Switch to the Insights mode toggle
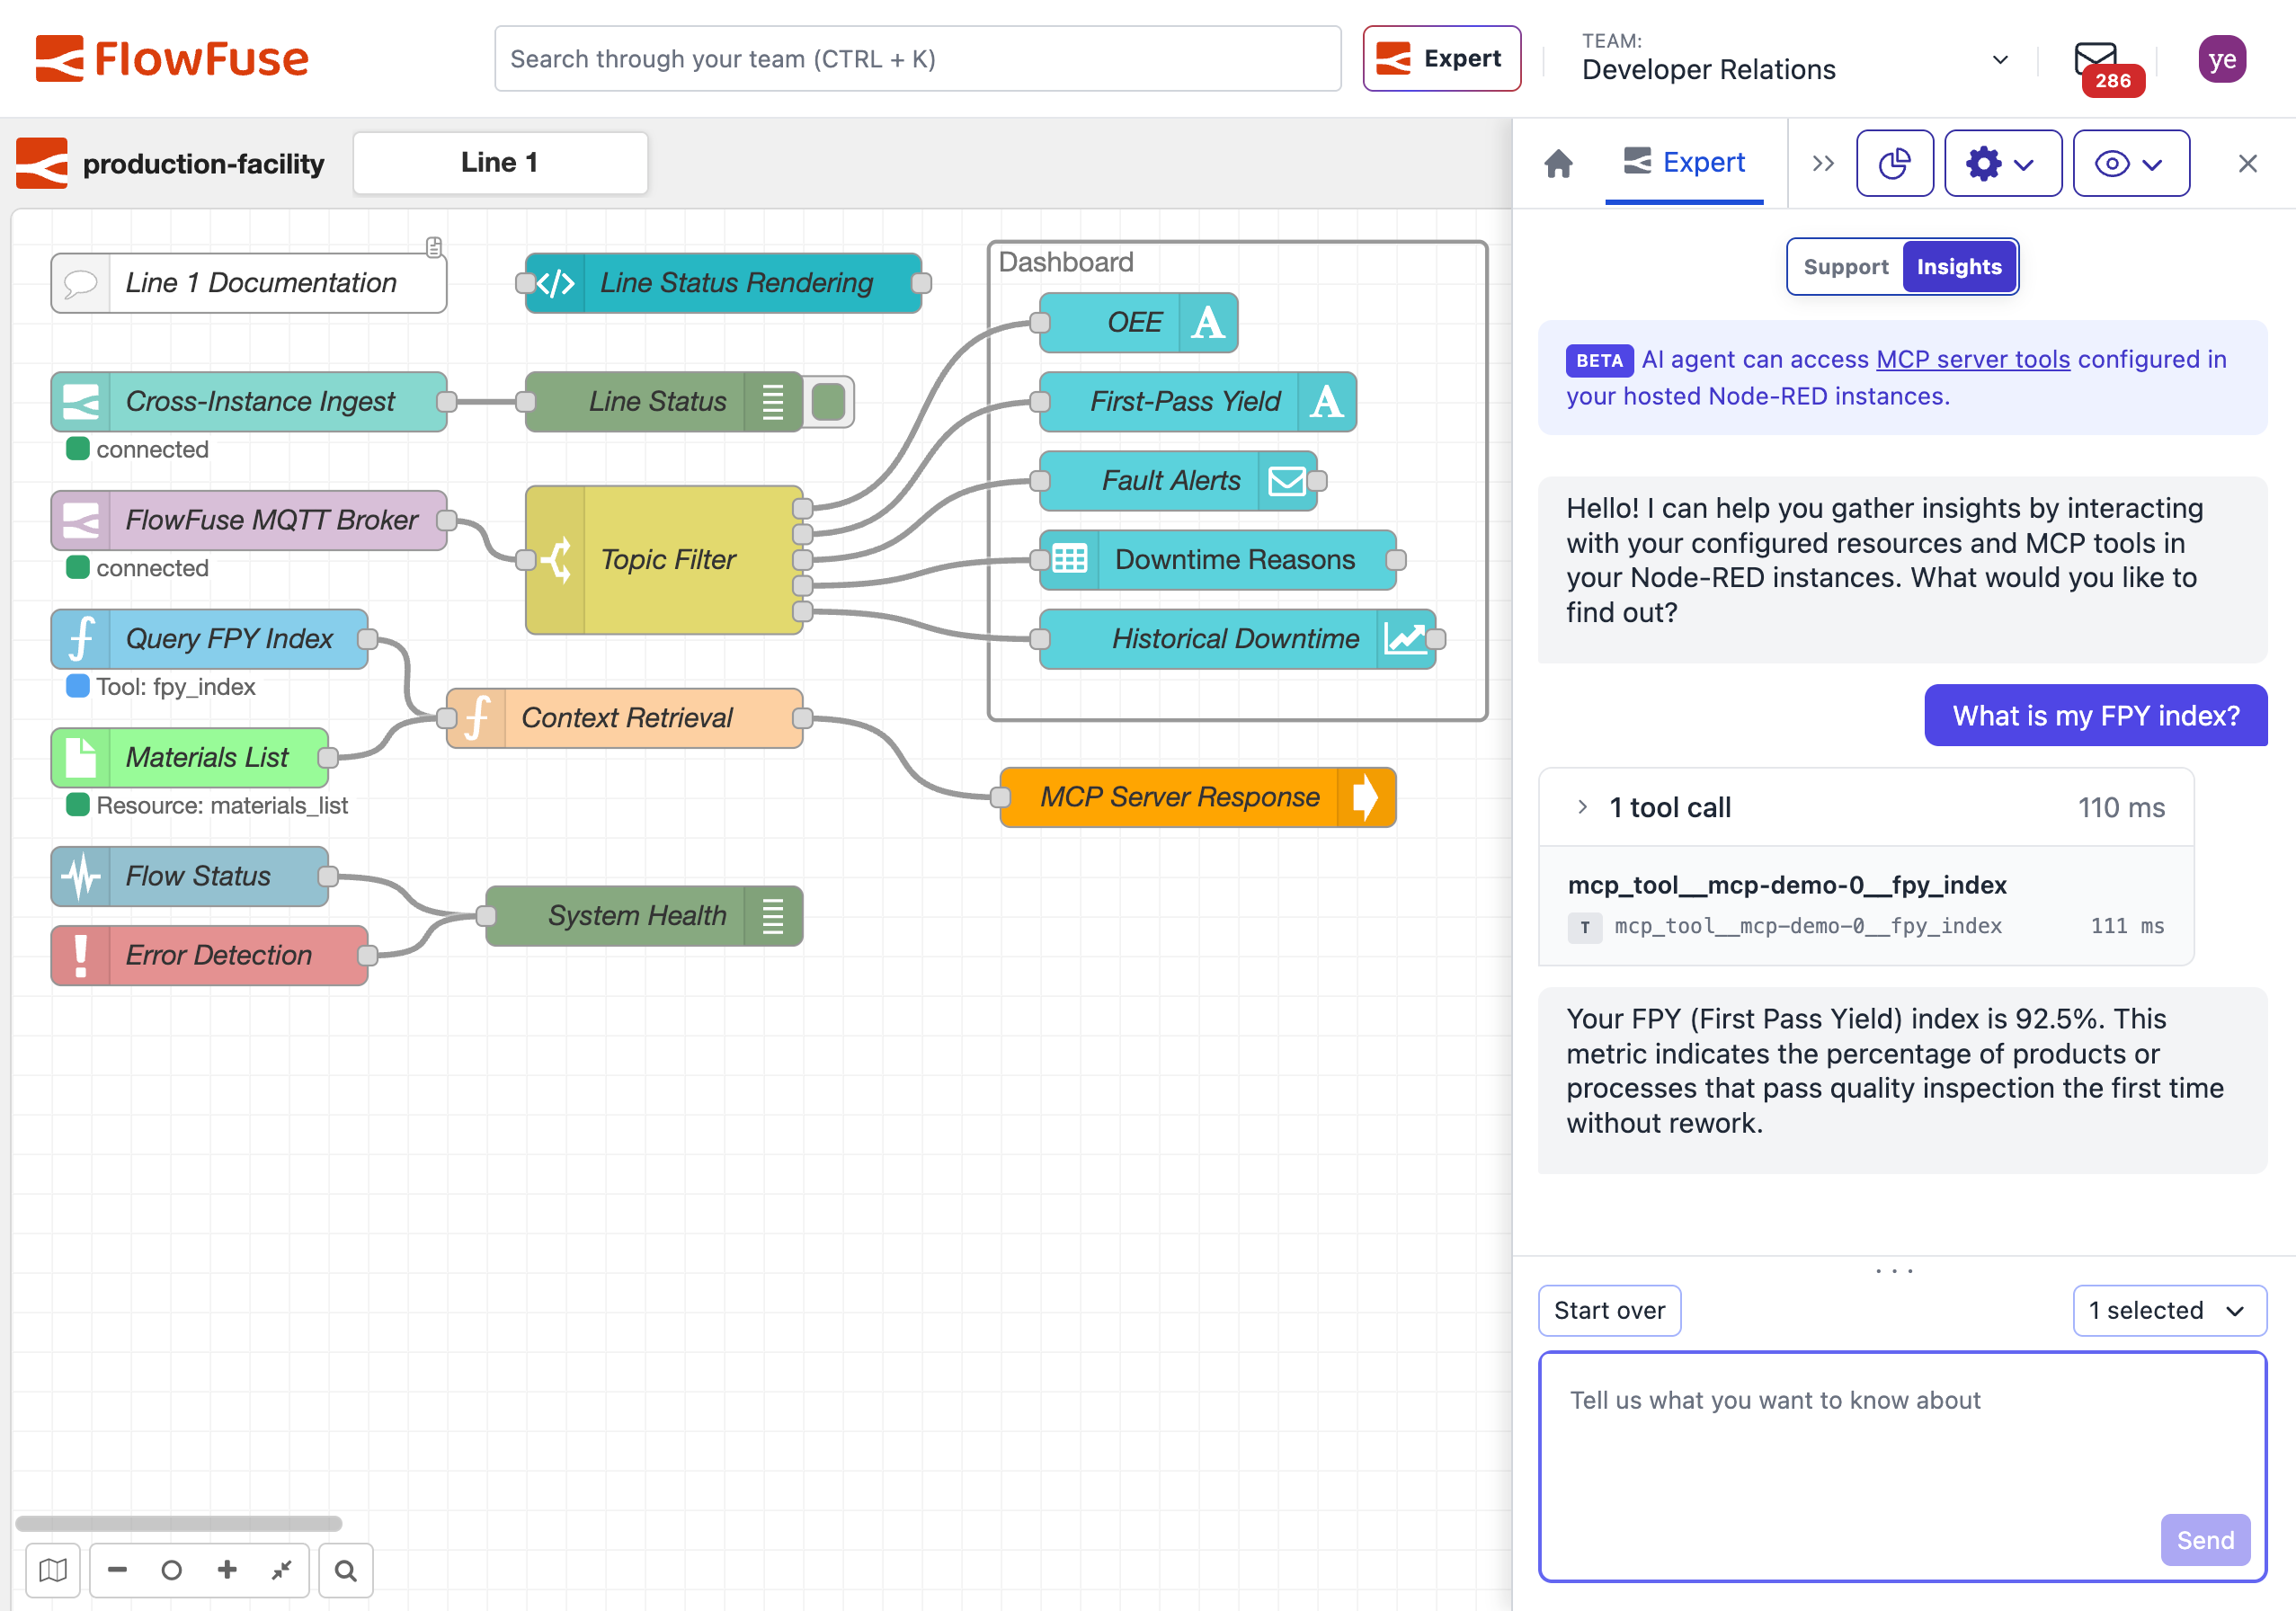The image size is (2296, 1611). point(1959,267)
